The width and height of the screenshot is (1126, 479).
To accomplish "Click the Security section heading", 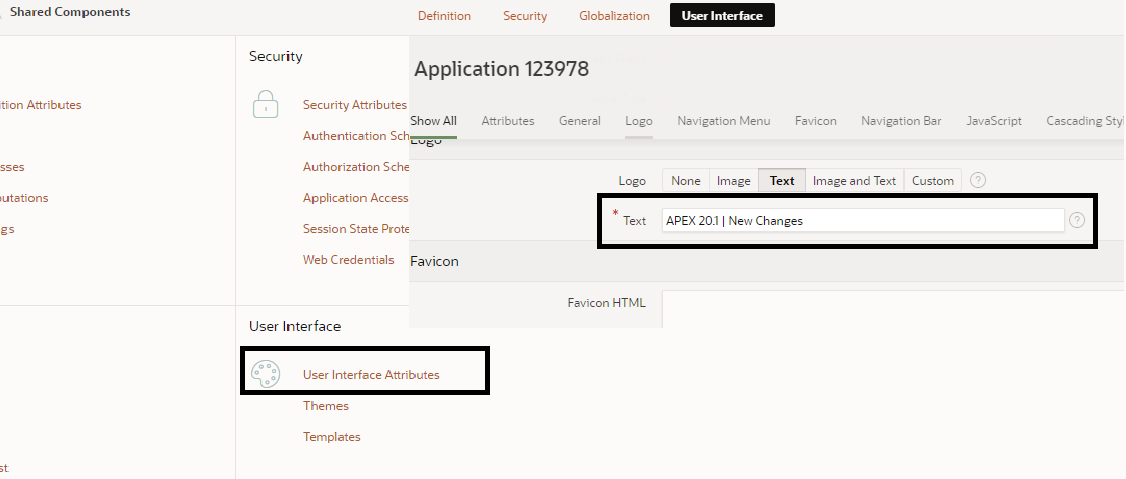I will point(276,56).
